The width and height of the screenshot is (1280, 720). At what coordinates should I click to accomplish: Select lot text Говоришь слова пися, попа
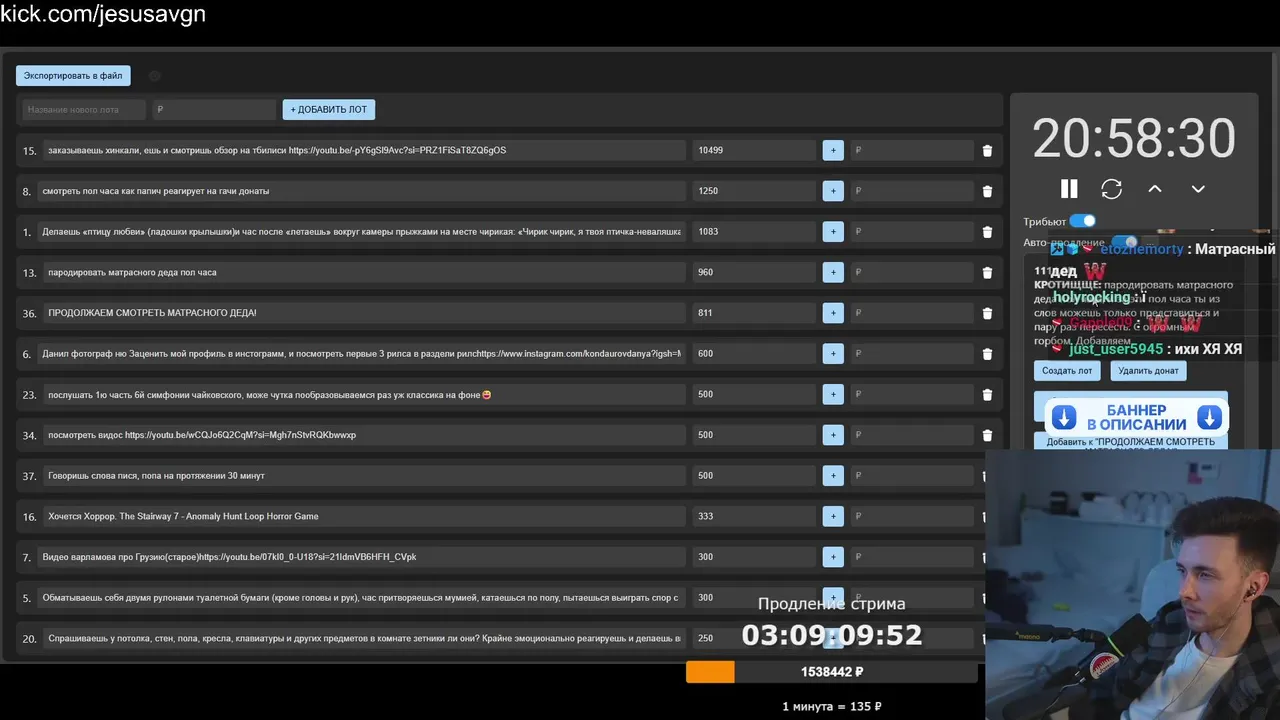coord(364,475)
